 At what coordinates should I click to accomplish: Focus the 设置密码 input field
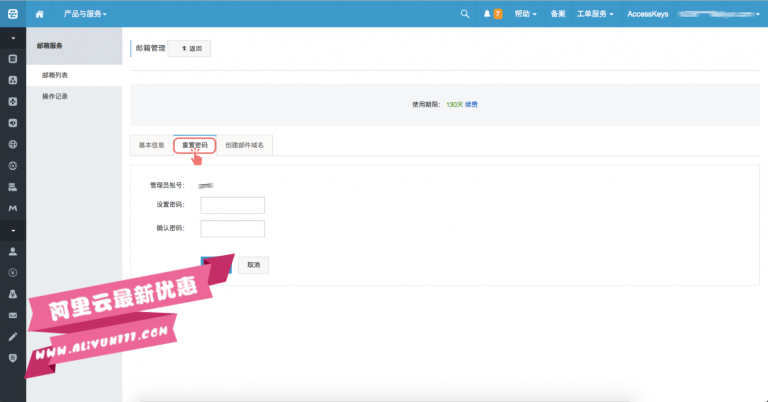(x=233, y=205)
